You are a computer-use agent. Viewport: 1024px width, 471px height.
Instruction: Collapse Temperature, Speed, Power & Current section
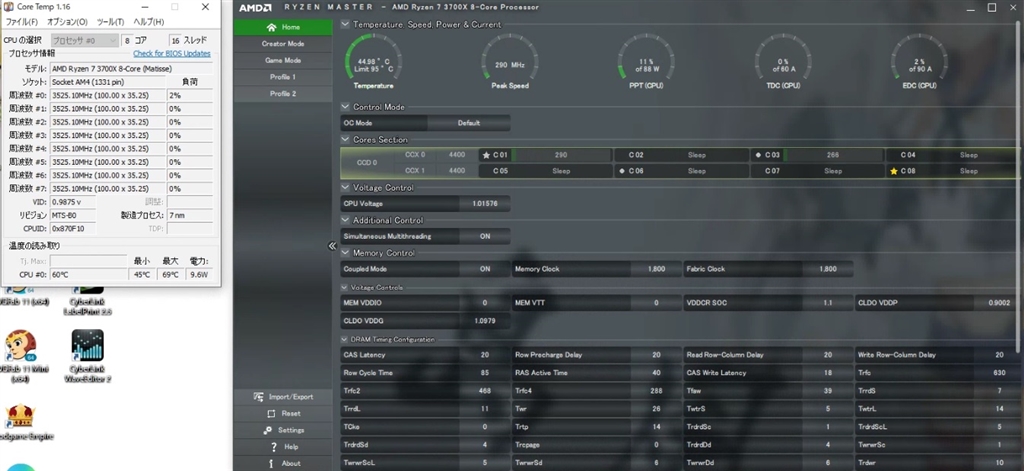tap(345, 25)
